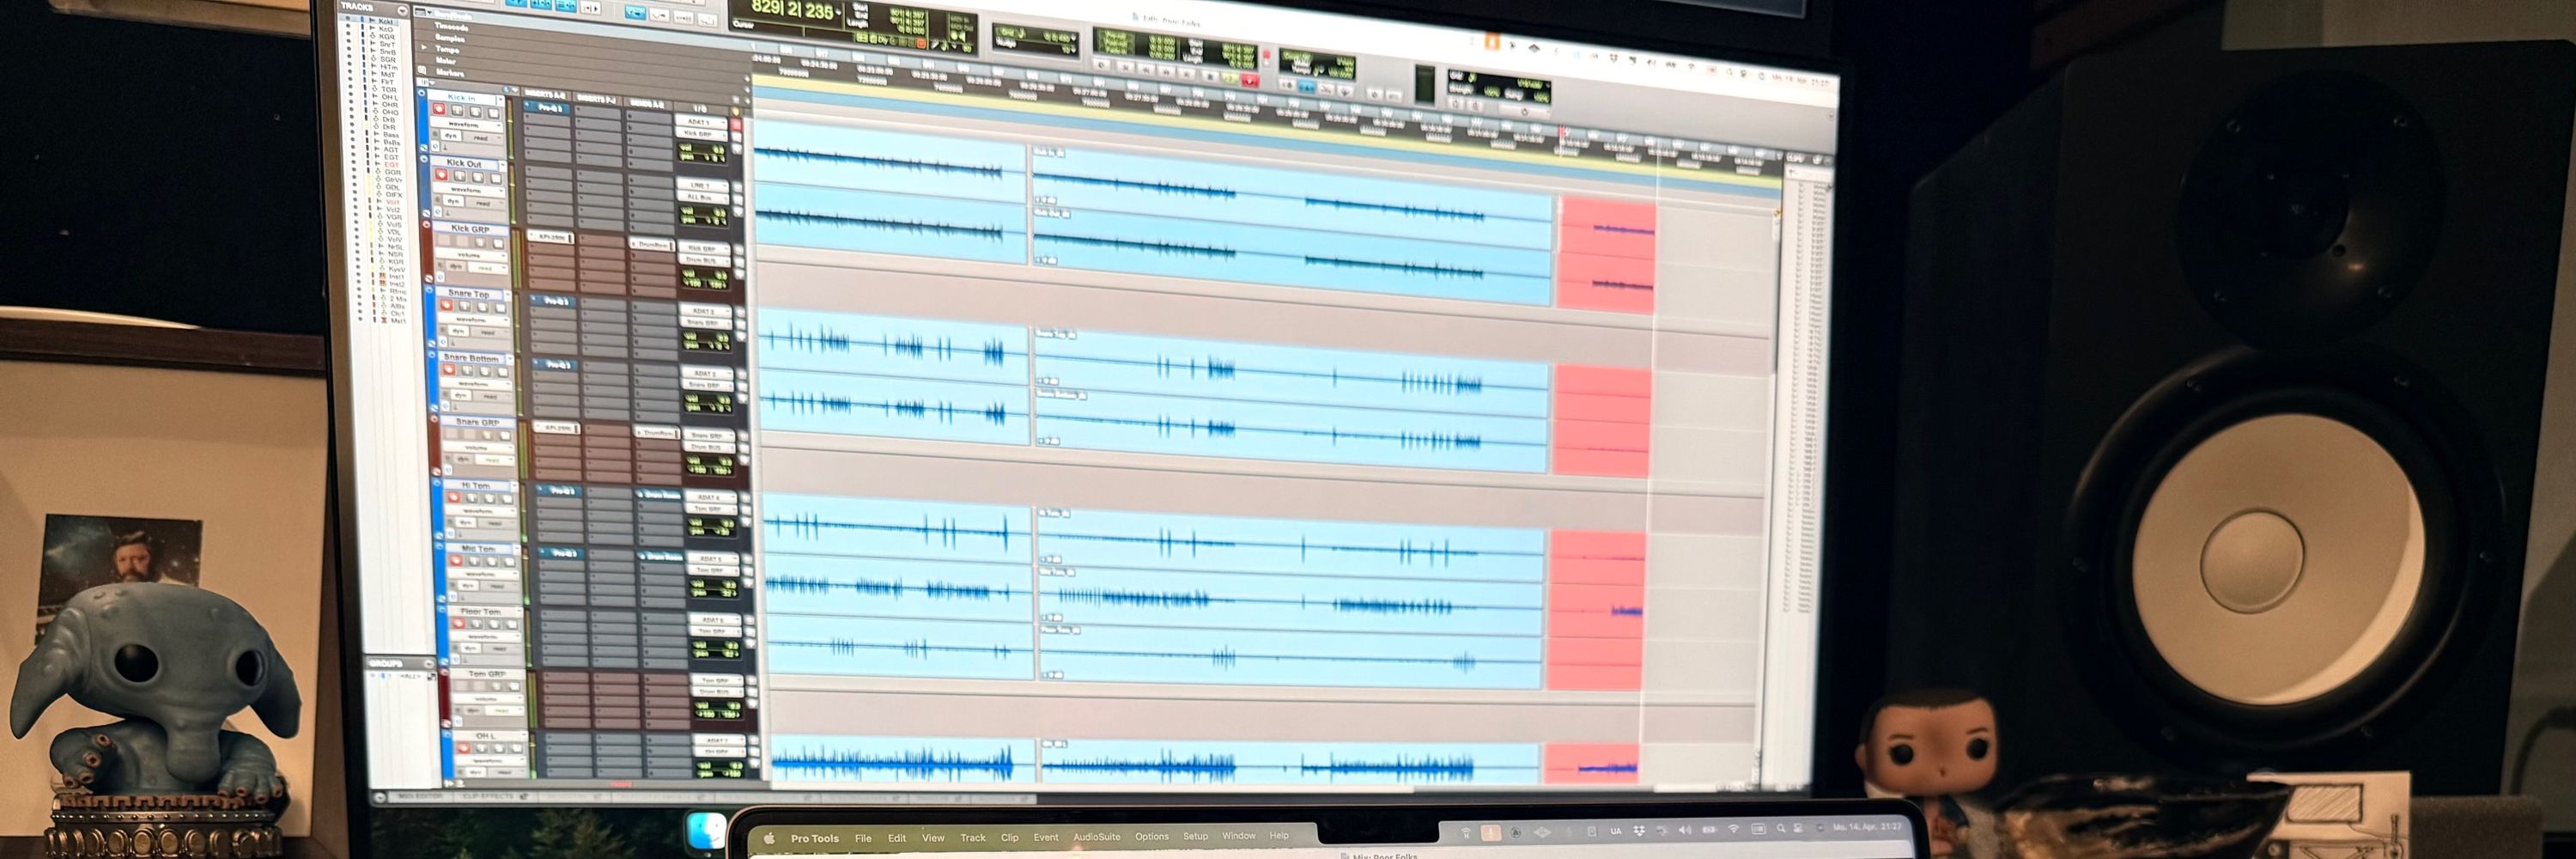Select the Floor Tom track name
Screen dimensions: 2576x859
click(x=480, y=611)
